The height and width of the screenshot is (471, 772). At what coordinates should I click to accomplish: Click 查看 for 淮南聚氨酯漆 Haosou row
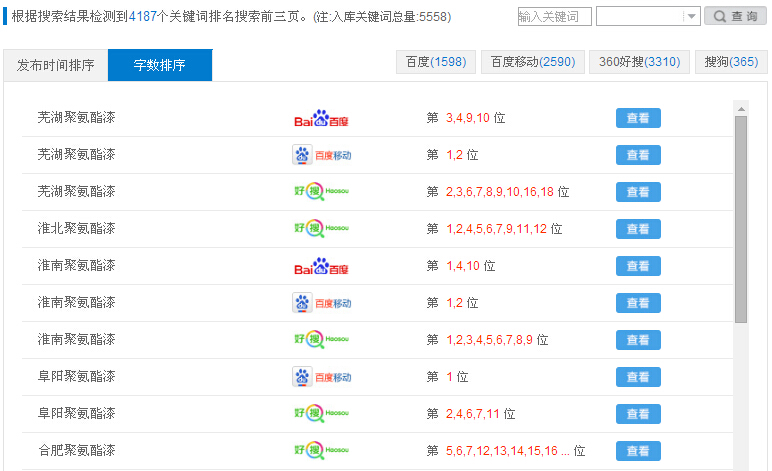click(x=638, y=340)
